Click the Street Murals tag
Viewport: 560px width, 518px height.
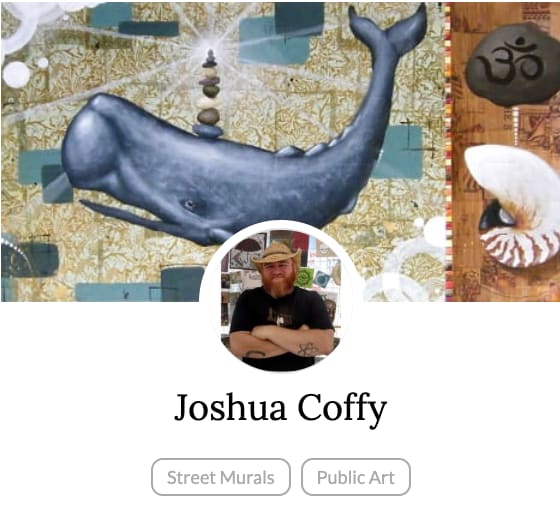[221, 477]
